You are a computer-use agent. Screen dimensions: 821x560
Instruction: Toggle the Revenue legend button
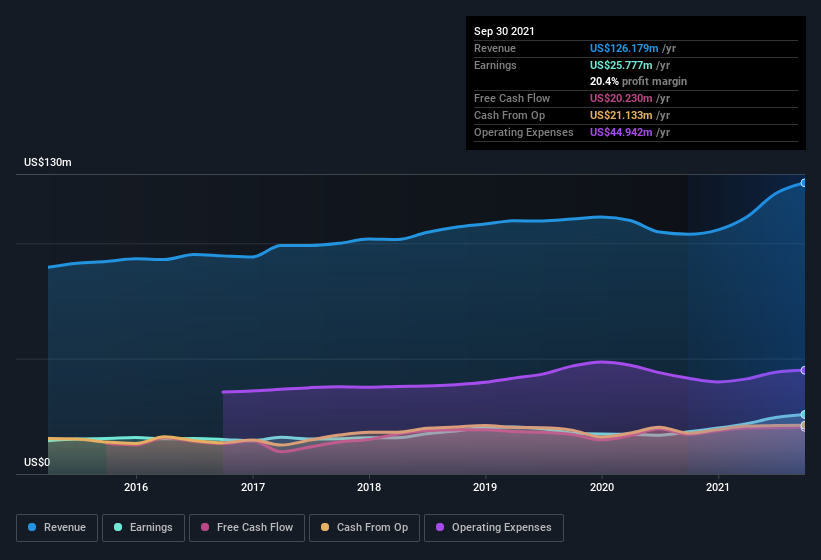(x=57, y=528)
